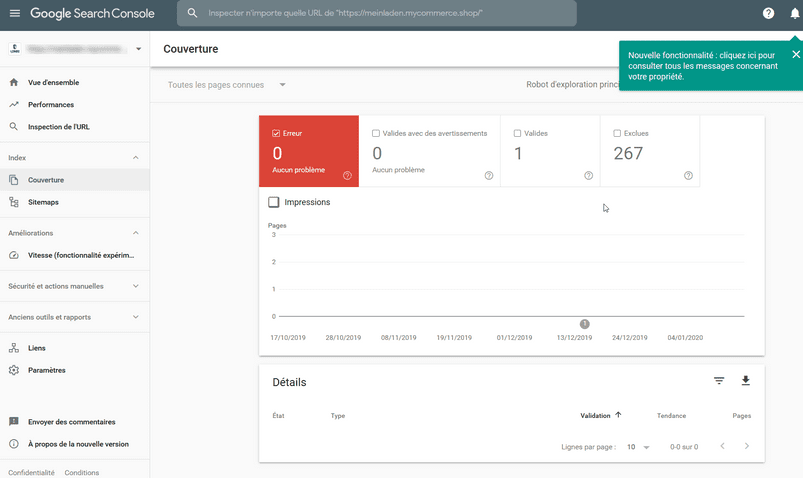Close the new feature tooltip
Image resolution: width=803 pixels, height=478 pixels.
796,54
